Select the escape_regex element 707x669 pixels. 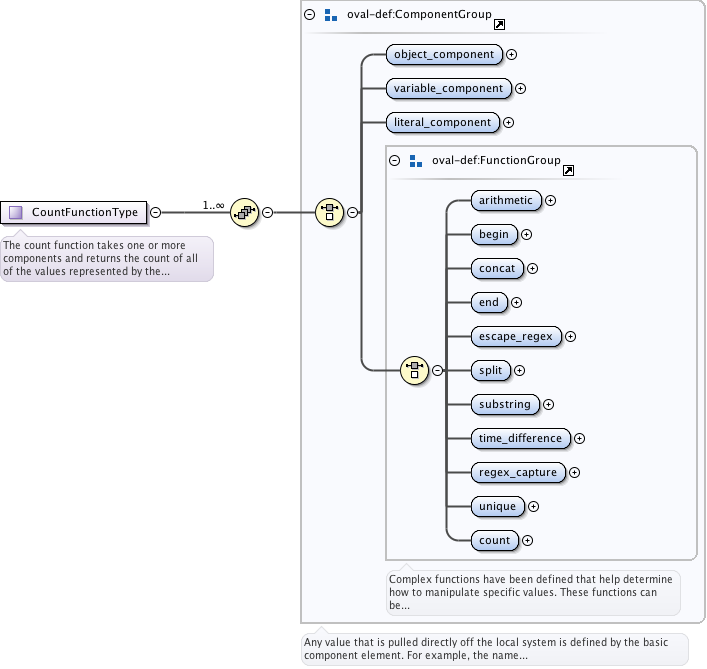click(x=516, y=336)
